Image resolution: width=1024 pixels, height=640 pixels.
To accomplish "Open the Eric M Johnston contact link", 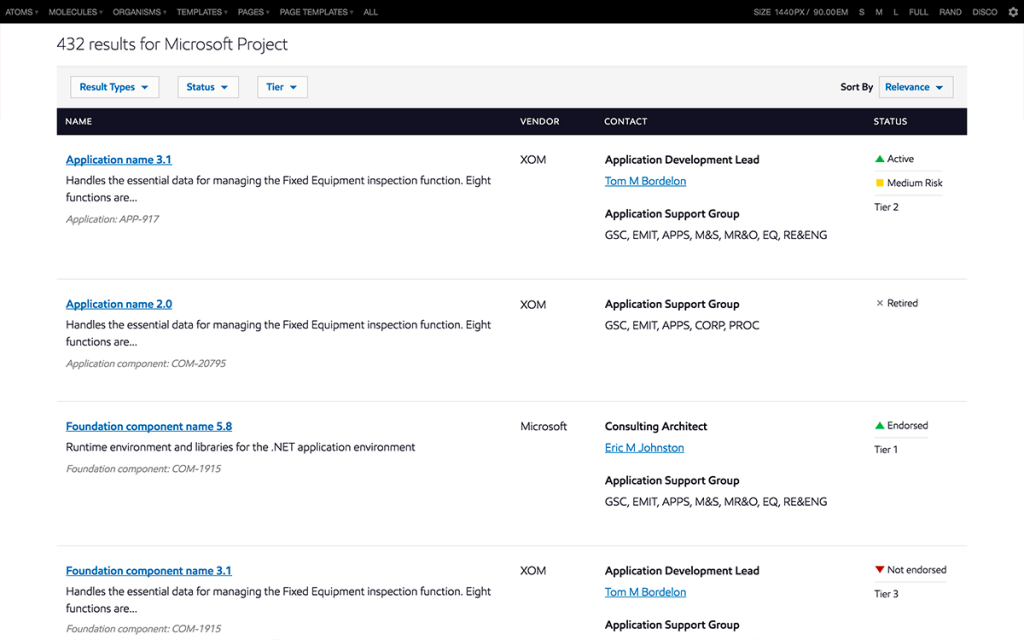I will [644, 448].
